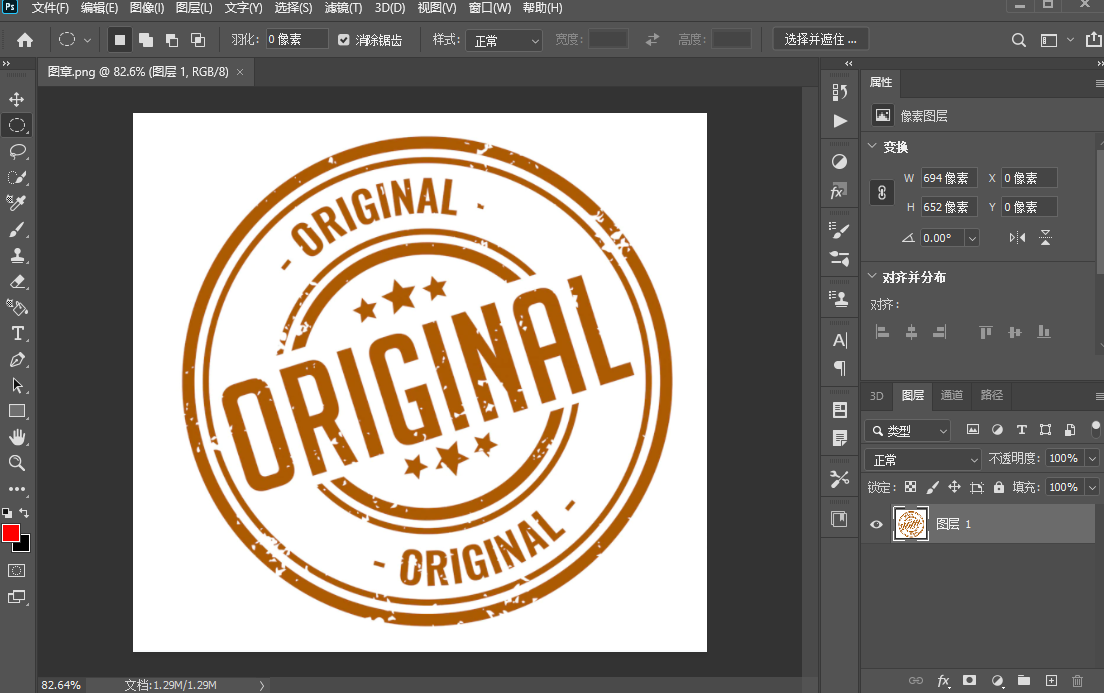Click the 选择并遮住 button
Viewport: 1104px width, 693px height.
[x=820, y=39]
